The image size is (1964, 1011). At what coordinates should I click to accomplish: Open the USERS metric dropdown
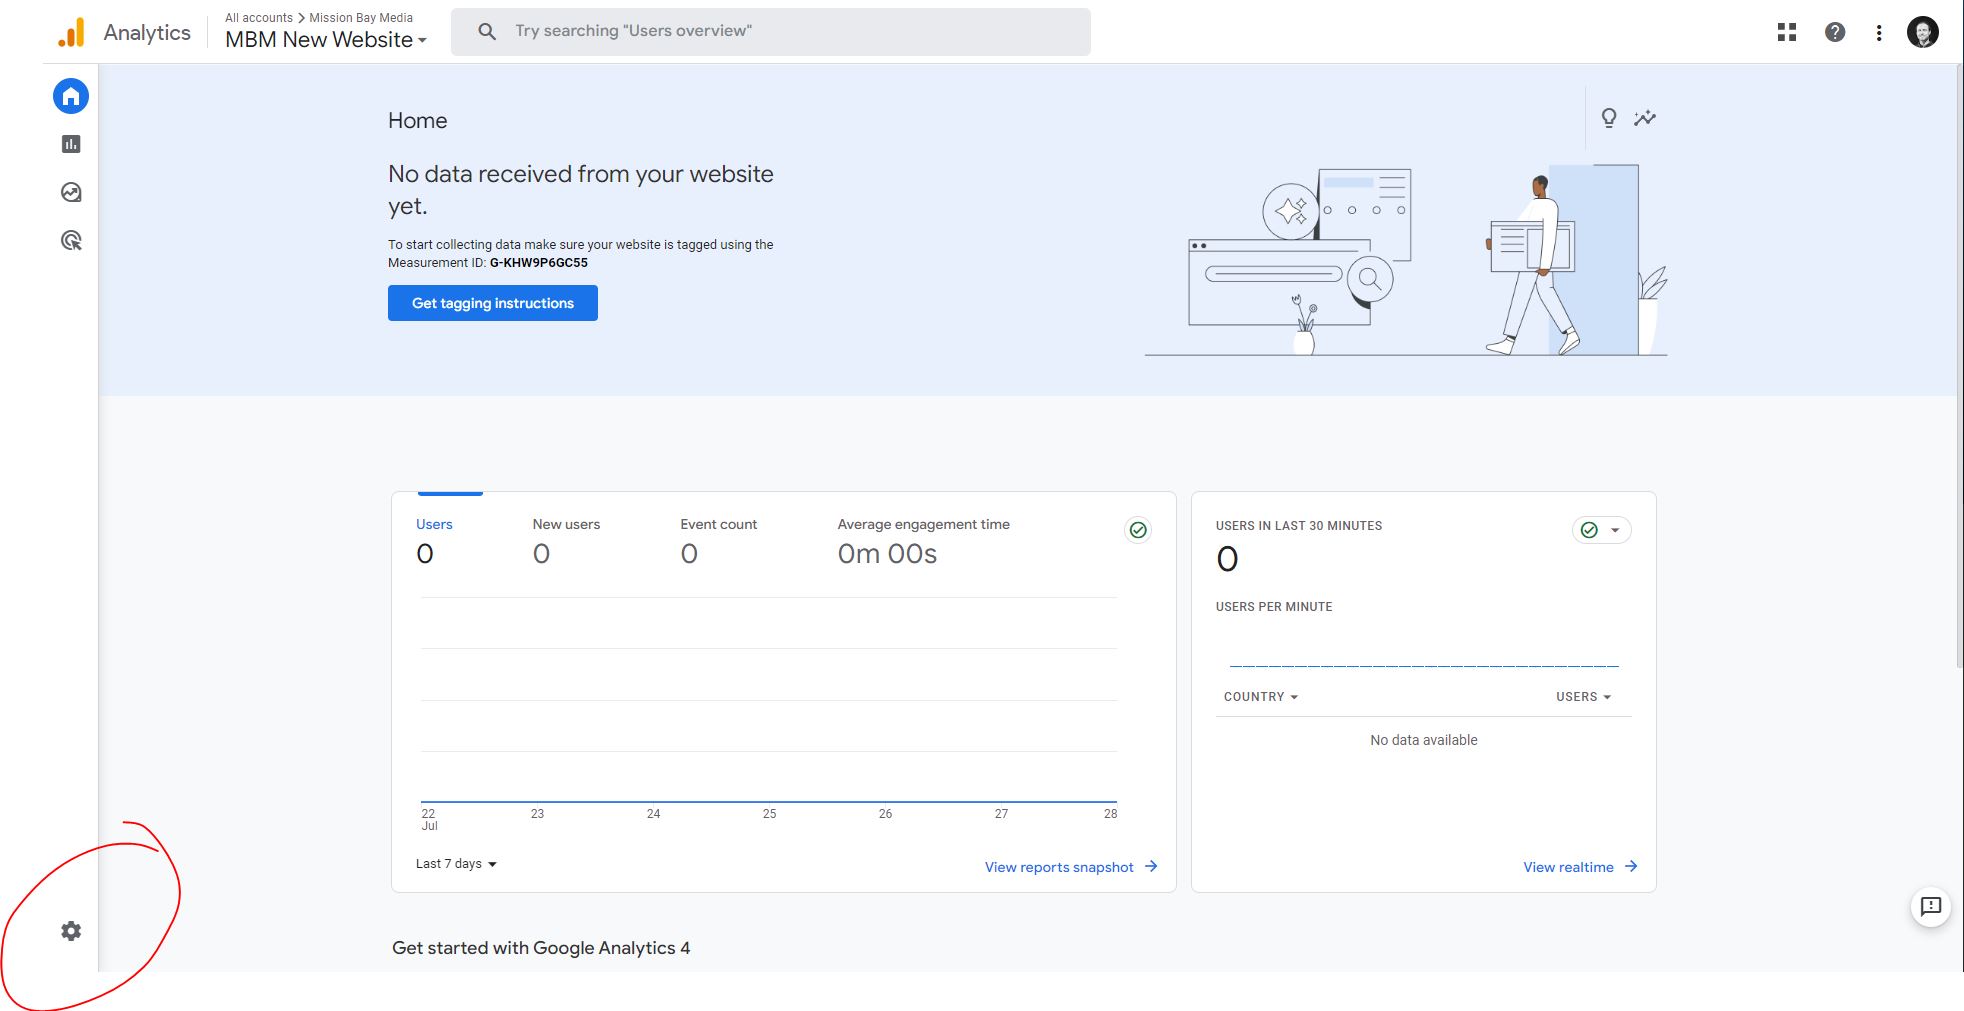pyautogui.click(x=1583, y=697)
